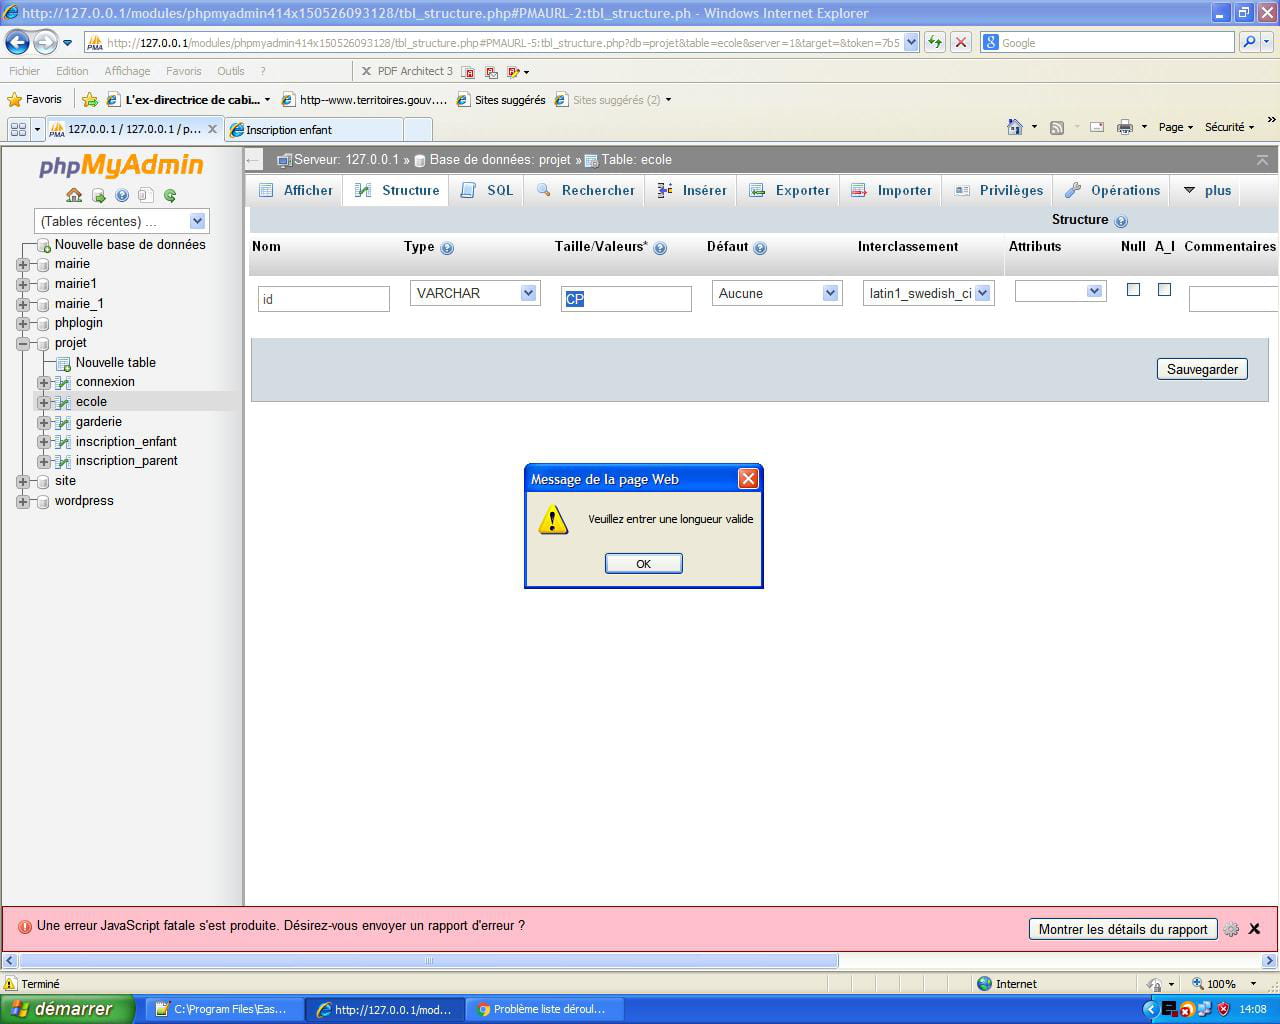Click the warning icon in message dialog
This screenshot has height=1024, width=1280.
click(553, 520)
